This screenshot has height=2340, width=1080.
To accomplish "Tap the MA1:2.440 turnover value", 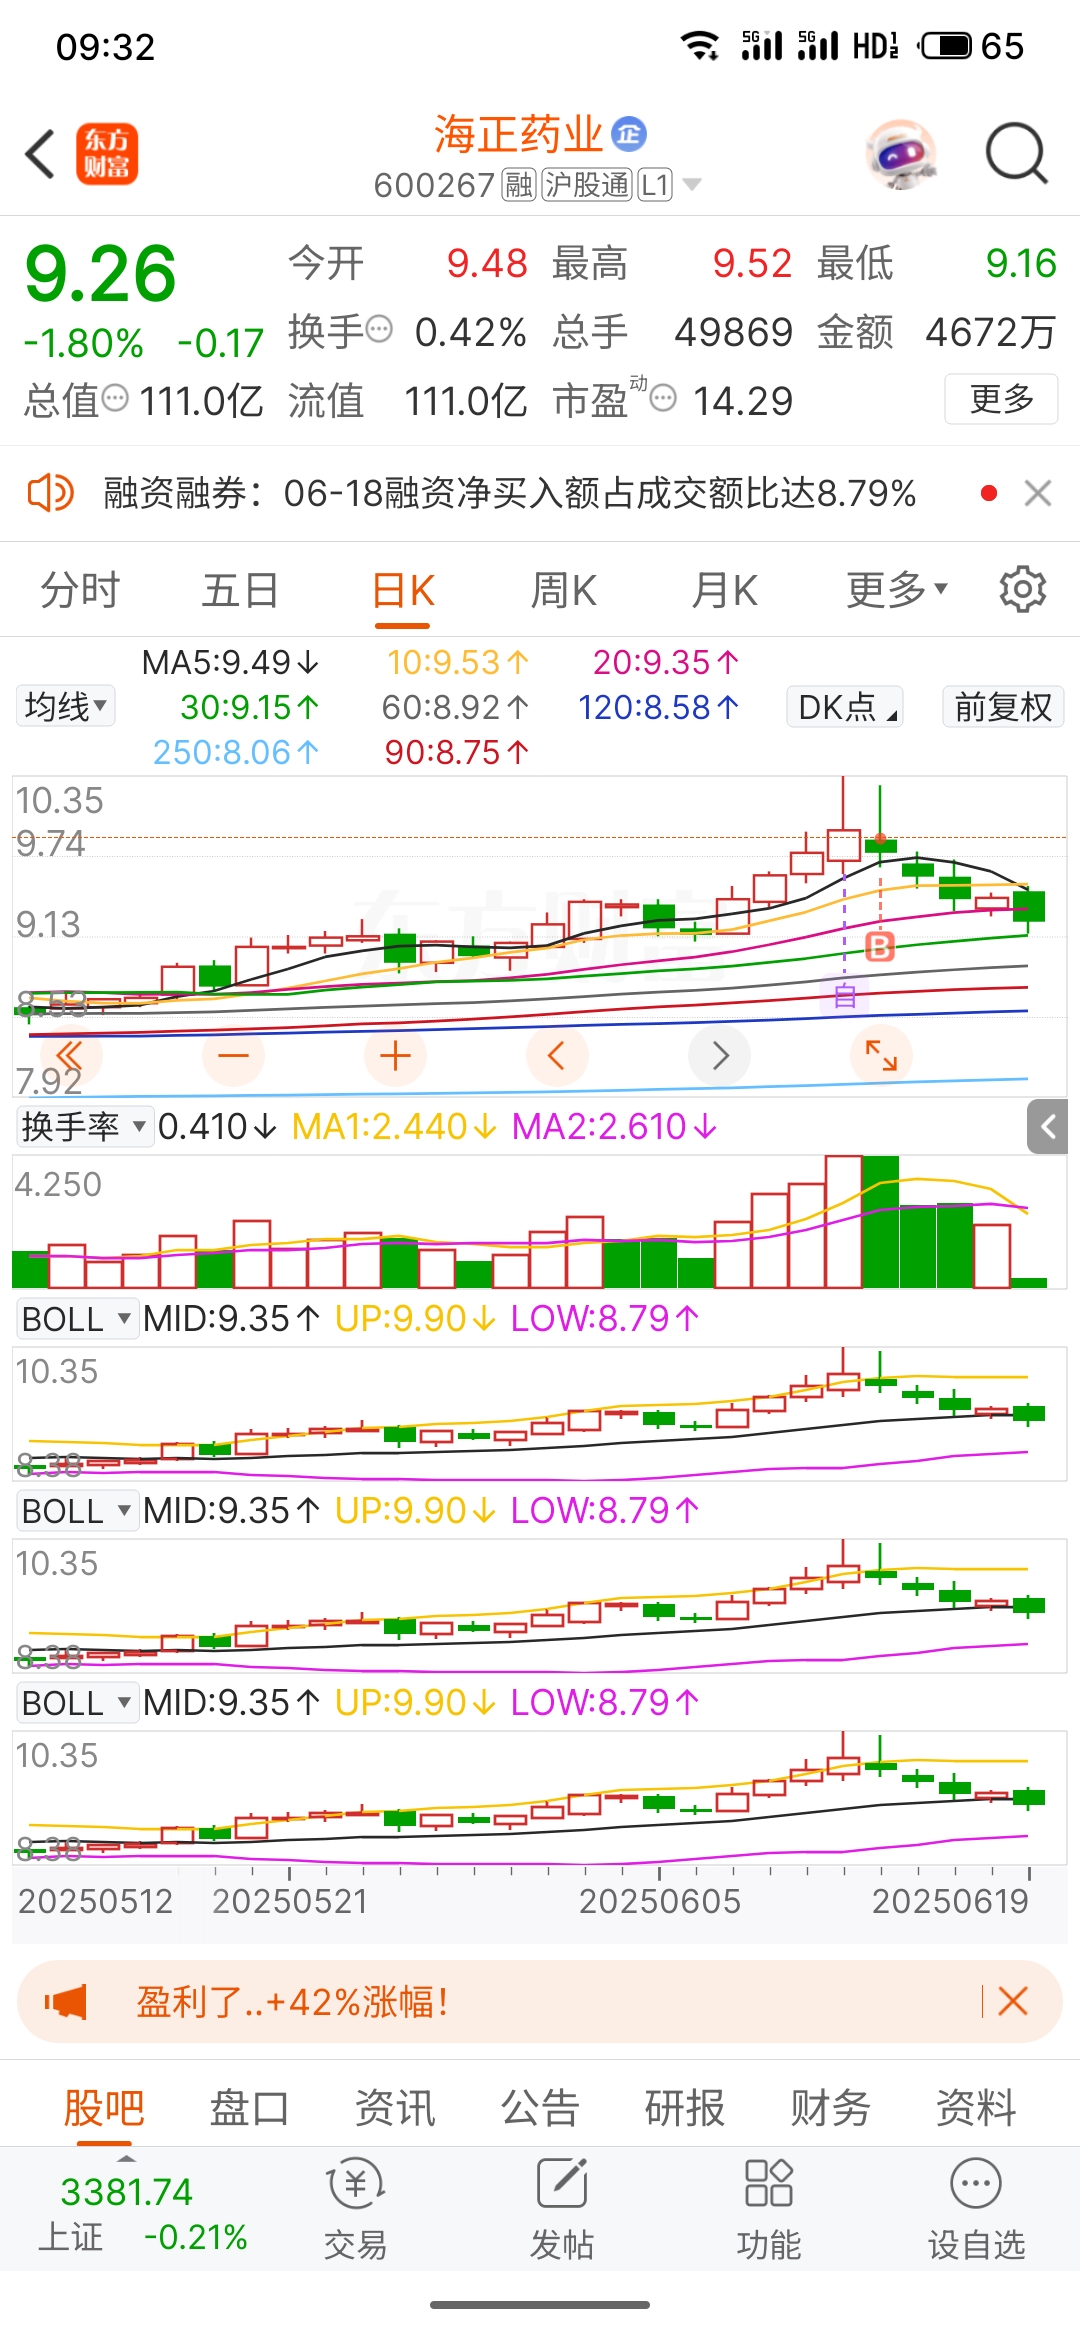I will [x=394, y=1127].
